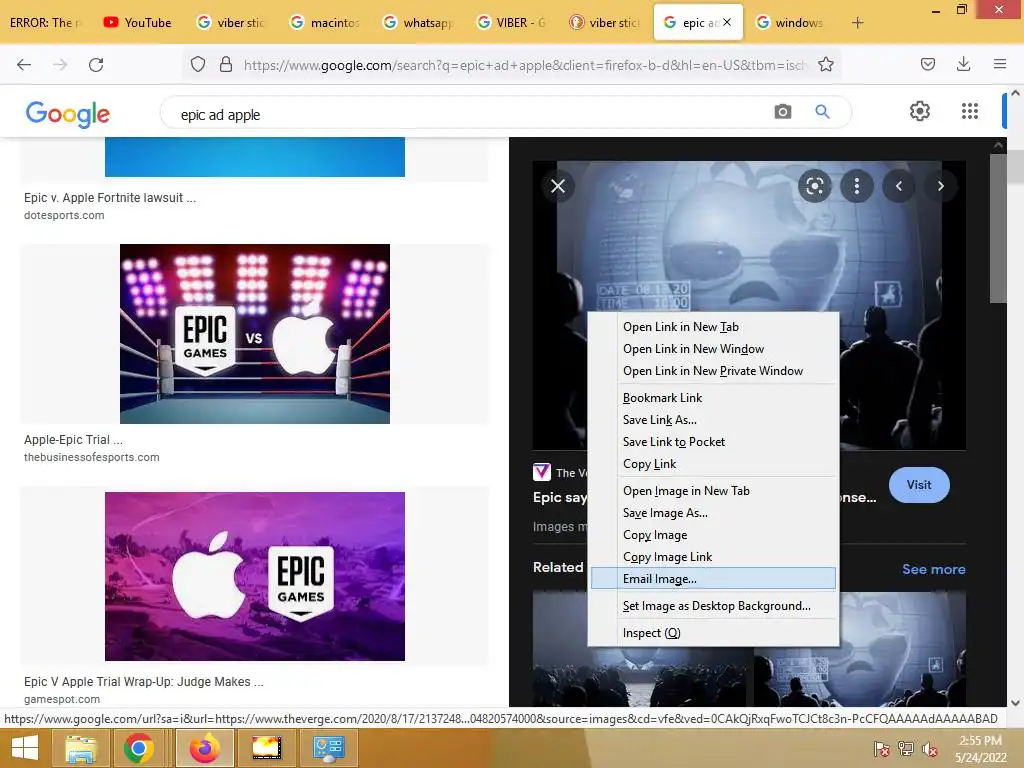Switch to the ERROR: The tab

pyautogui.click(x=46, y=23)
